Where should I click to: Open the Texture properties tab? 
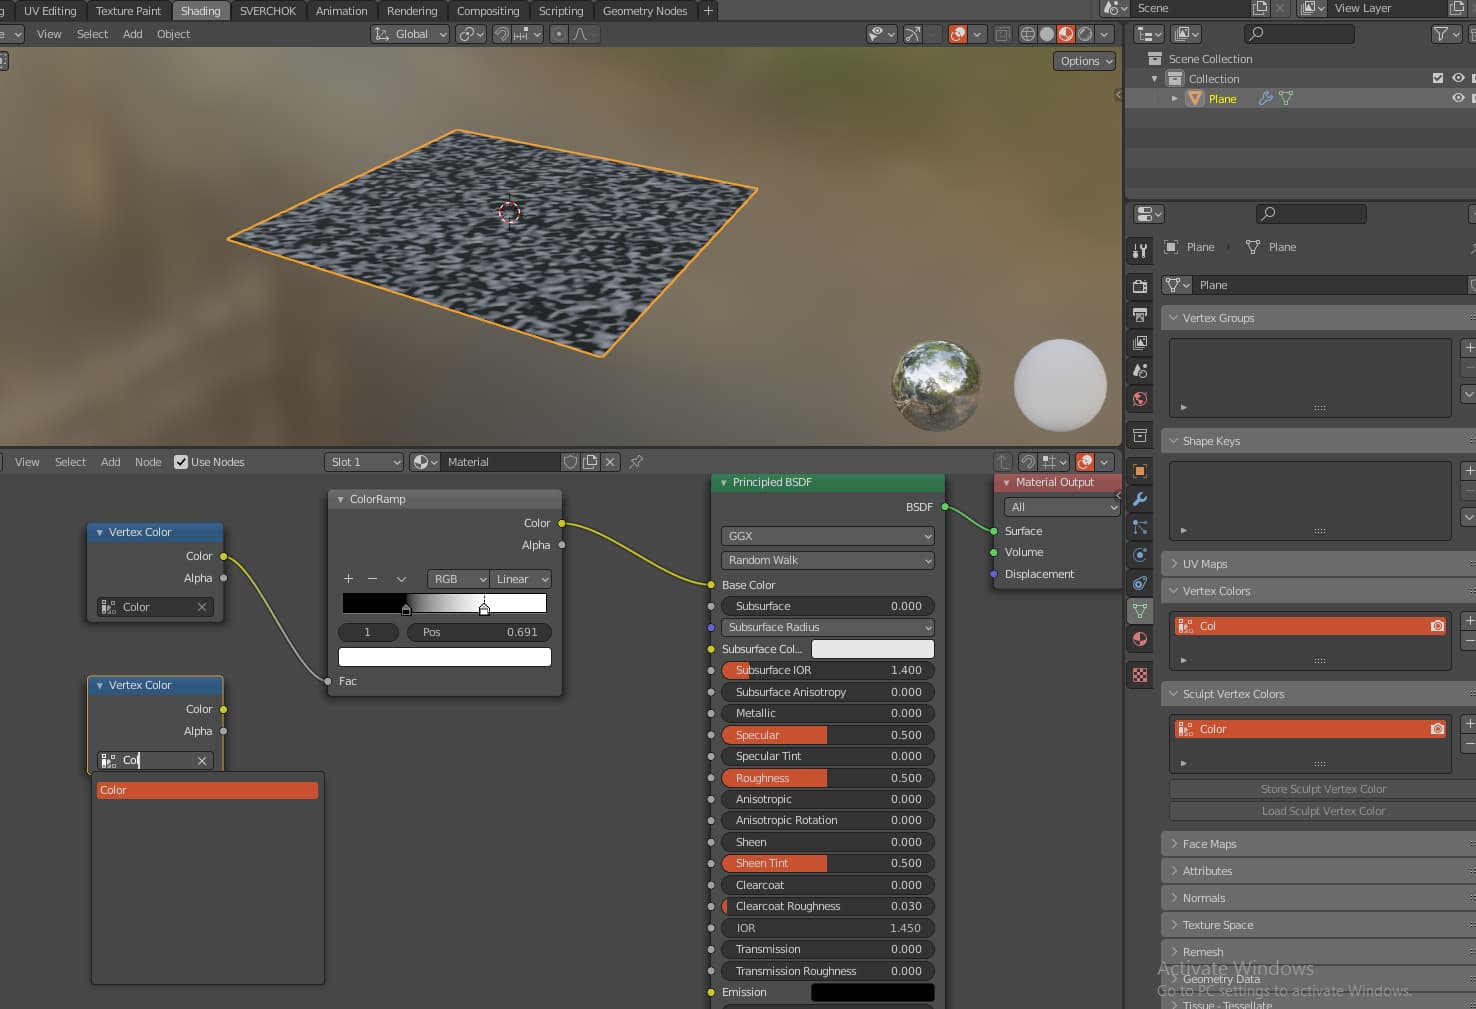coord(1139,675)
